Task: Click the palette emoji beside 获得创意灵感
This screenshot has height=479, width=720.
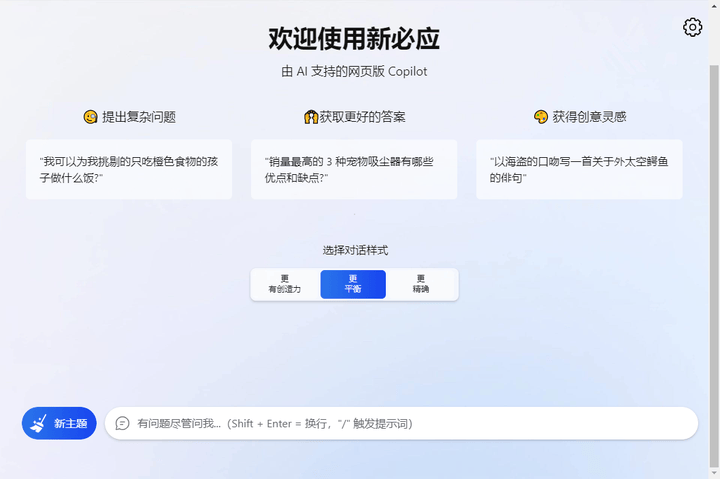Action: click(541, 117)
